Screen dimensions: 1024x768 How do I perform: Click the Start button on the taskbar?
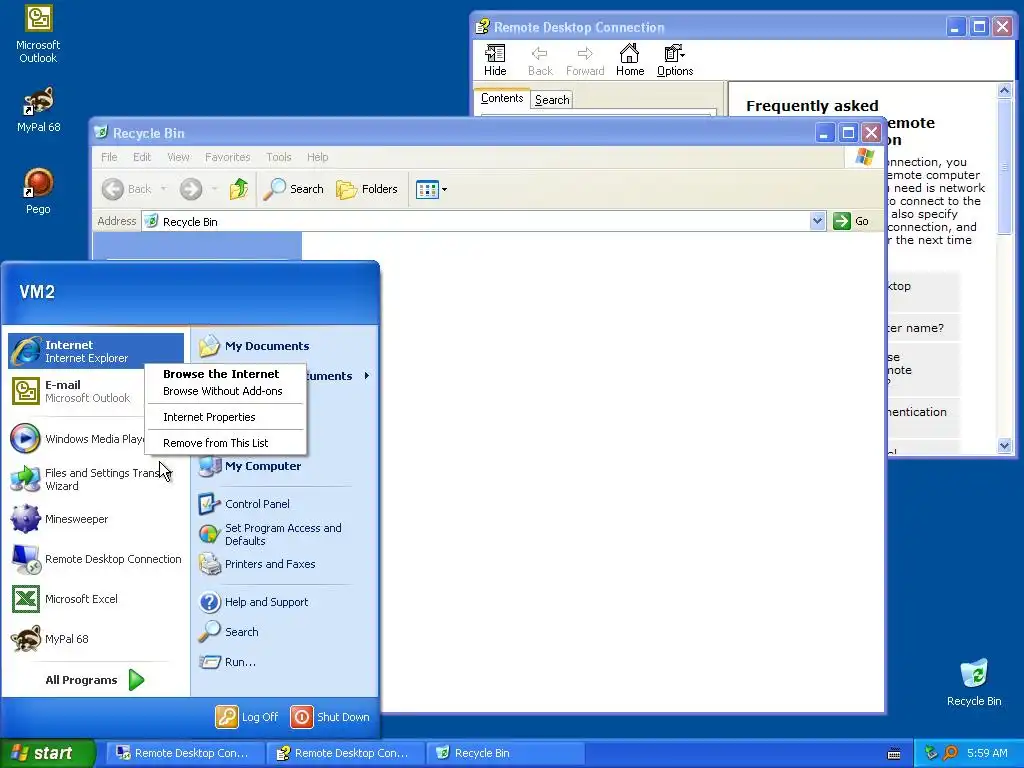(x=48, y=753)
